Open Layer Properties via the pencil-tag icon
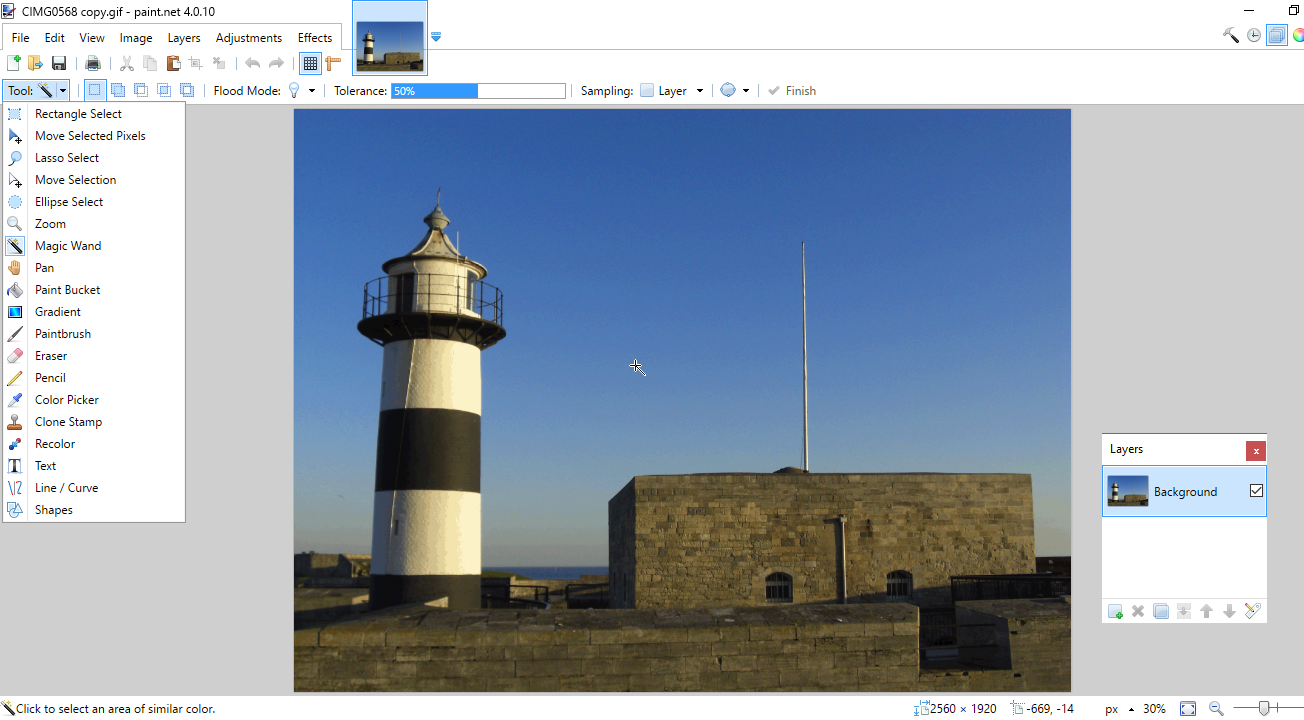Image resolution: width=1304 pixels, height=720 pixels. tap(1251, 611)
